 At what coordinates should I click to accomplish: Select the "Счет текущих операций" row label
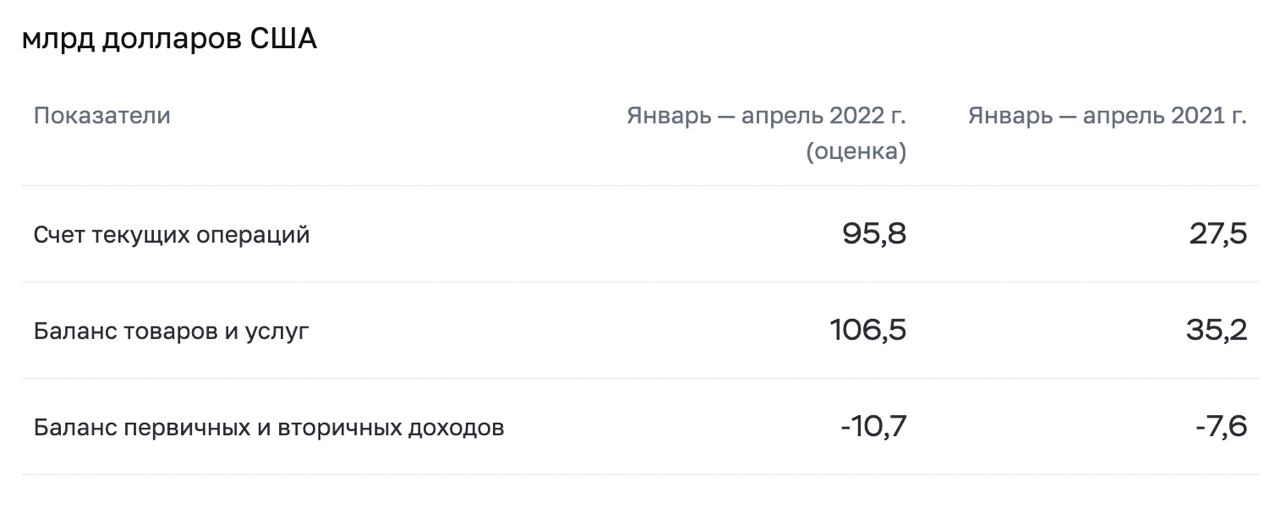tap(171, 235)
